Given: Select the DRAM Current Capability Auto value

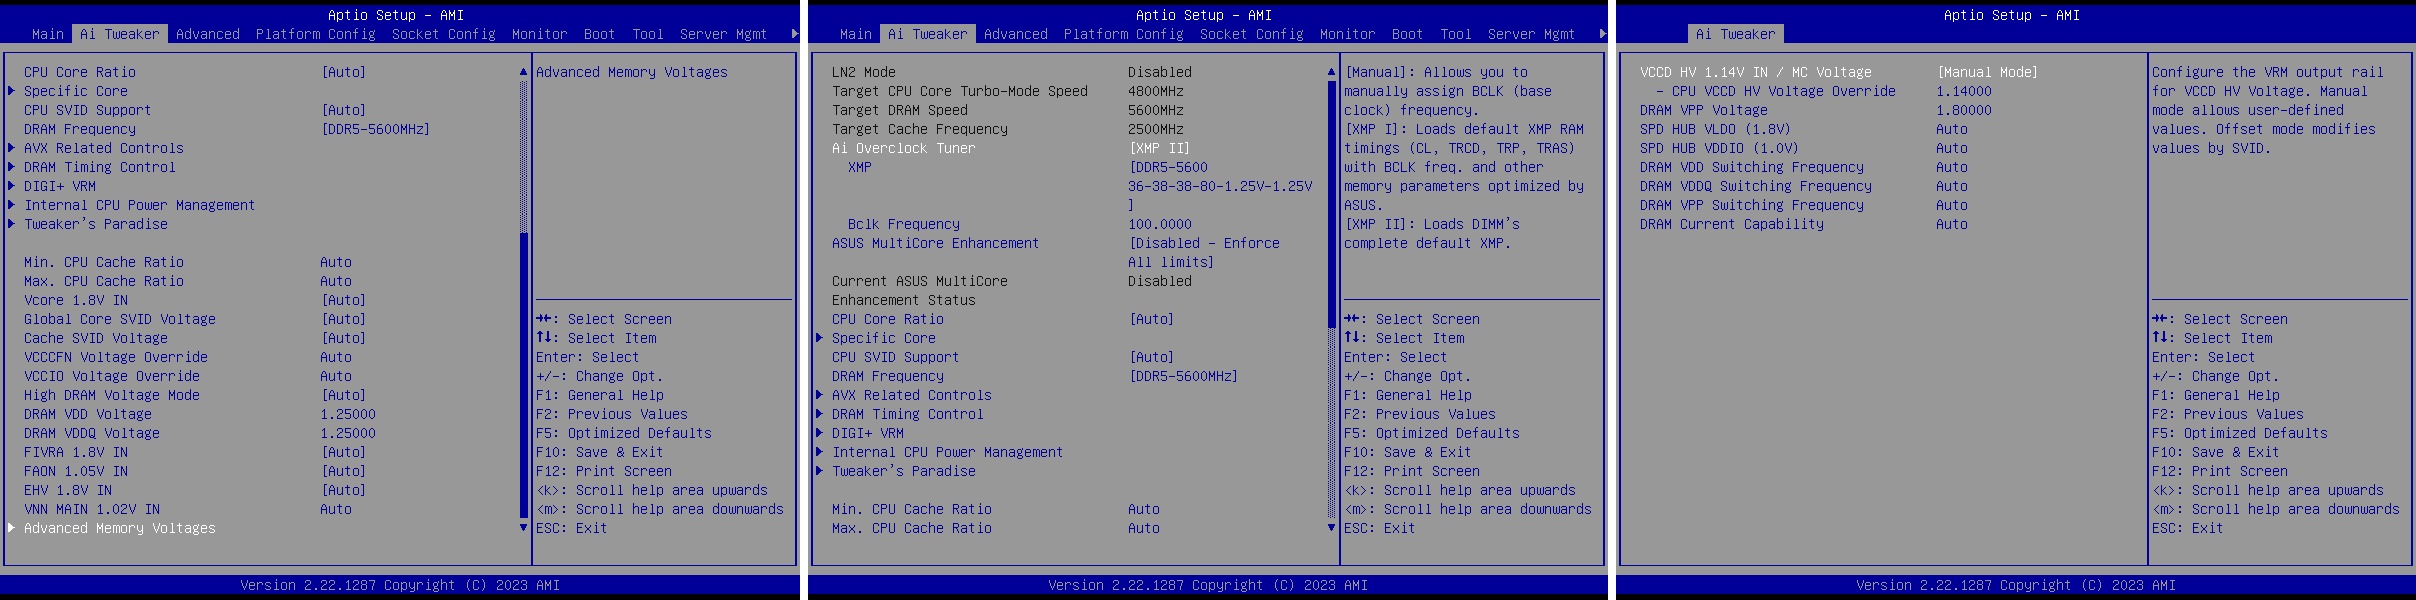Looking at the screenshot, I should [x=1951, y=224].
